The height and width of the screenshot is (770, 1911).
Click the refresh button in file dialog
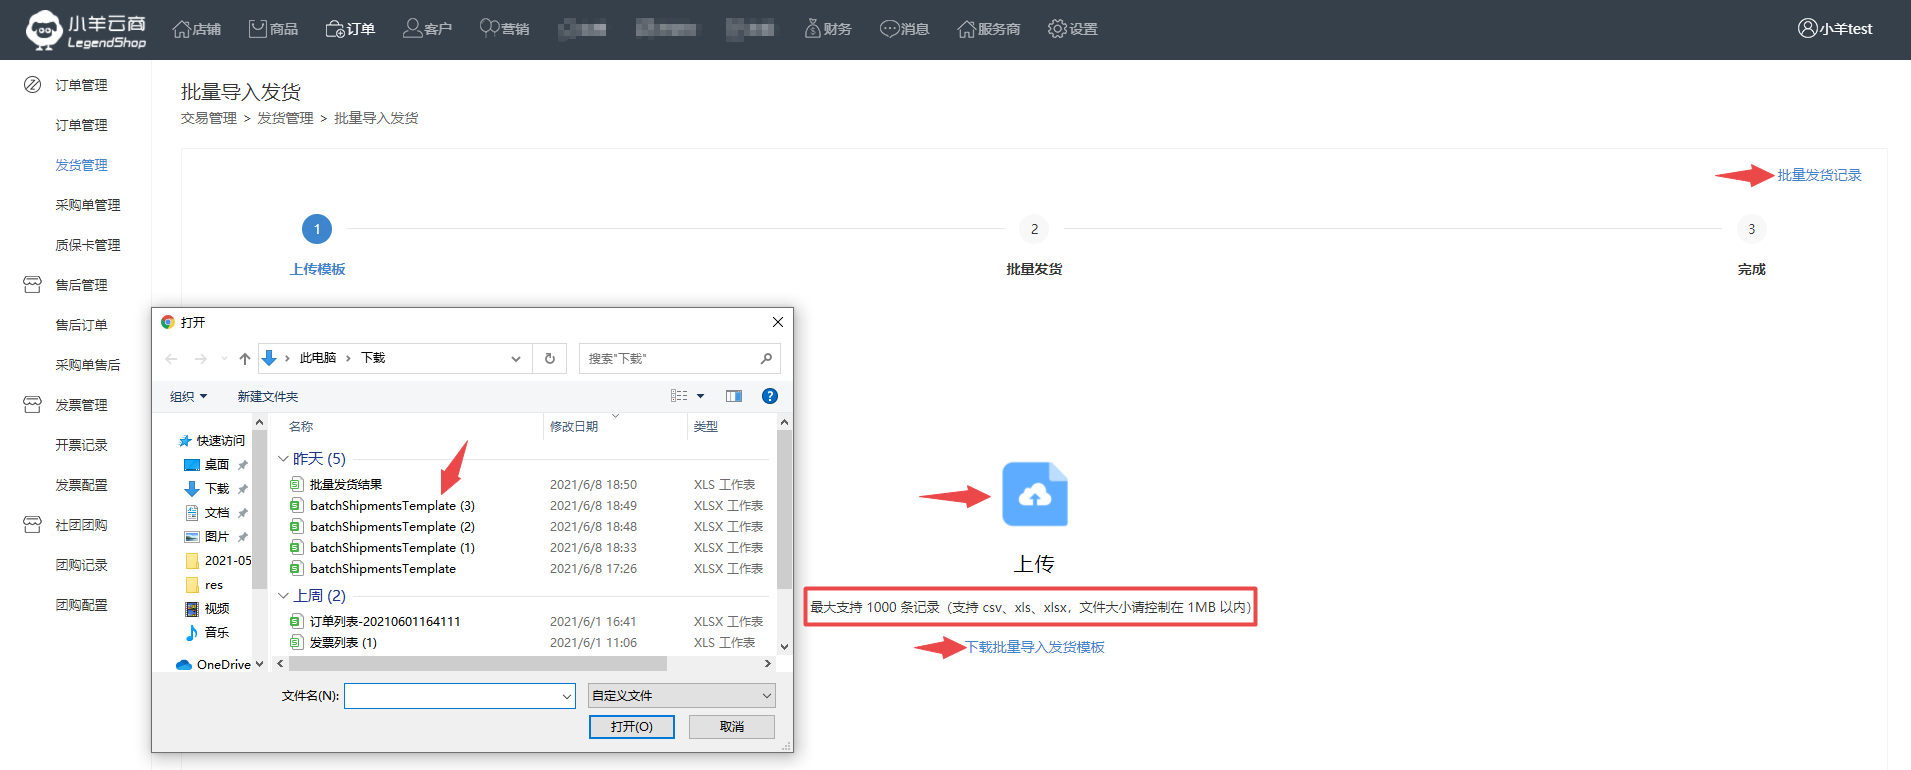[549, 358]
